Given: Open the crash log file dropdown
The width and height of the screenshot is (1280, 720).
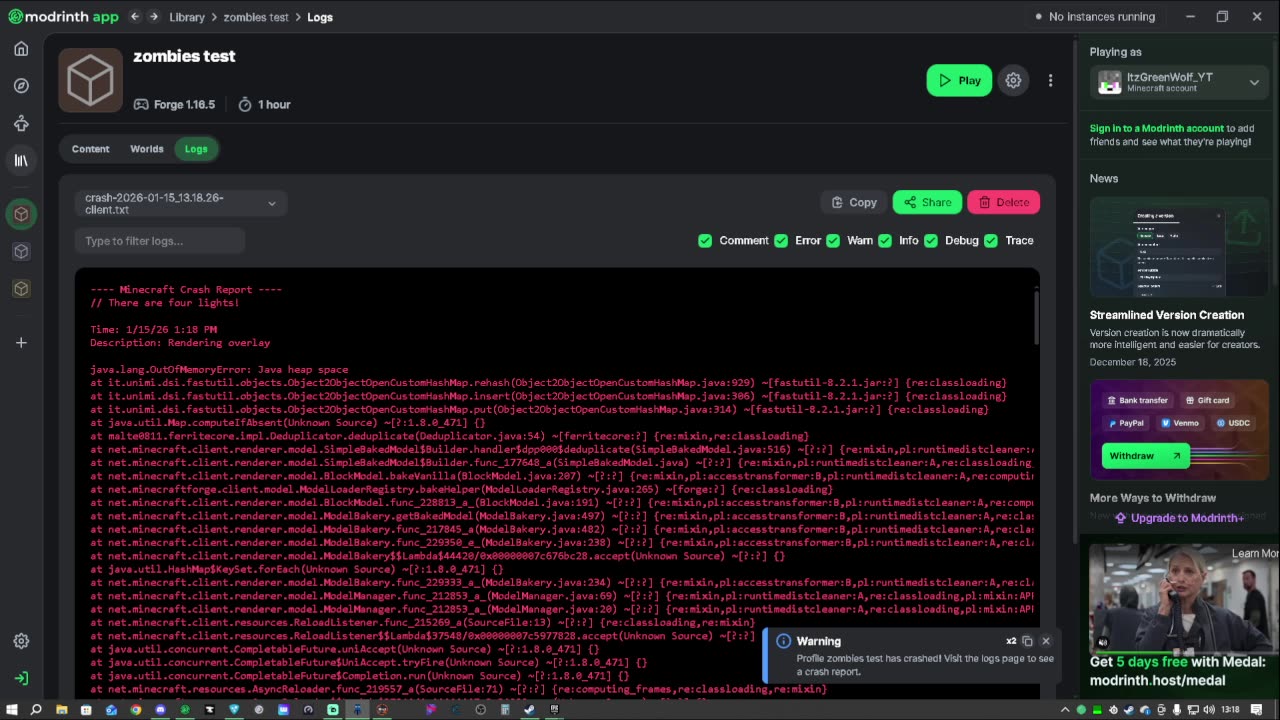Looking at the screenshot, I should [181, 204].
